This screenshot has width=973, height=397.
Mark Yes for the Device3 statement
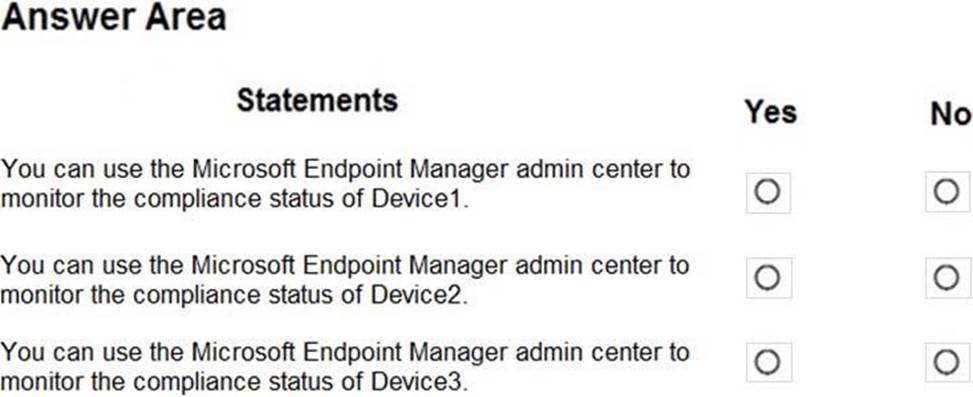(x=768, y=362)
